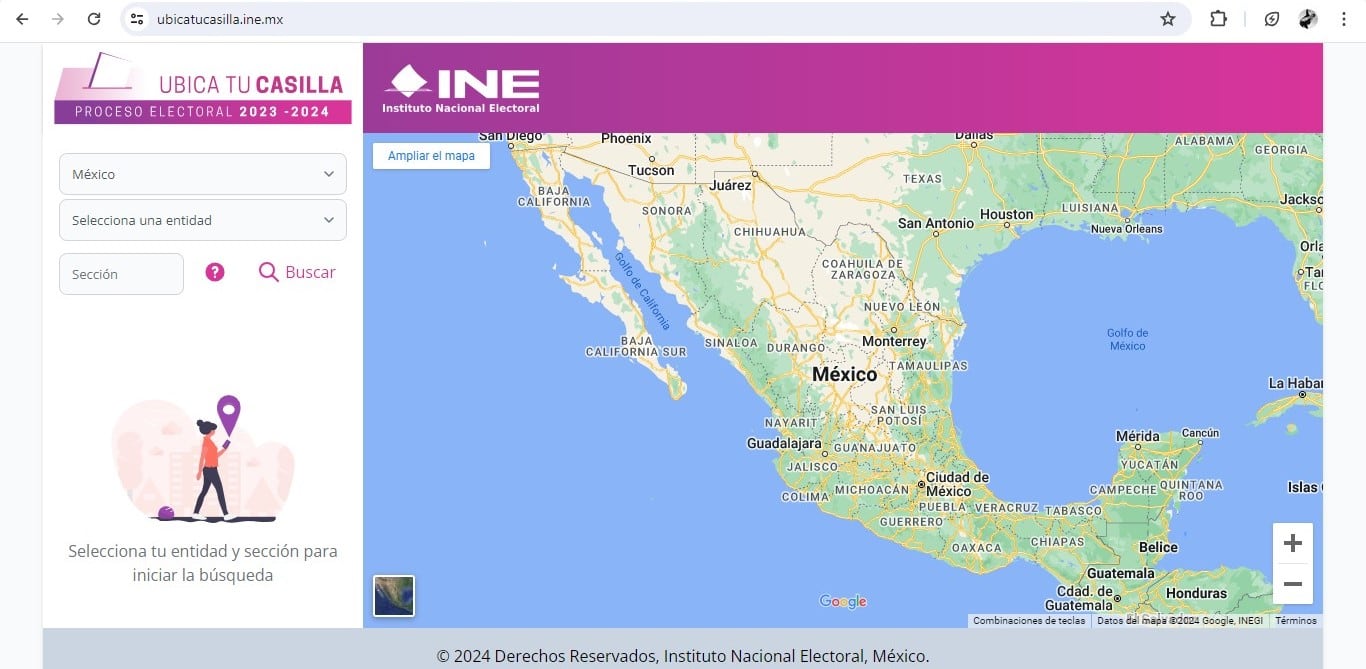Click the INE Instituto Nacional Electoral logo
The height and width of the screenshot is (669, 1366).
(461, 89)
